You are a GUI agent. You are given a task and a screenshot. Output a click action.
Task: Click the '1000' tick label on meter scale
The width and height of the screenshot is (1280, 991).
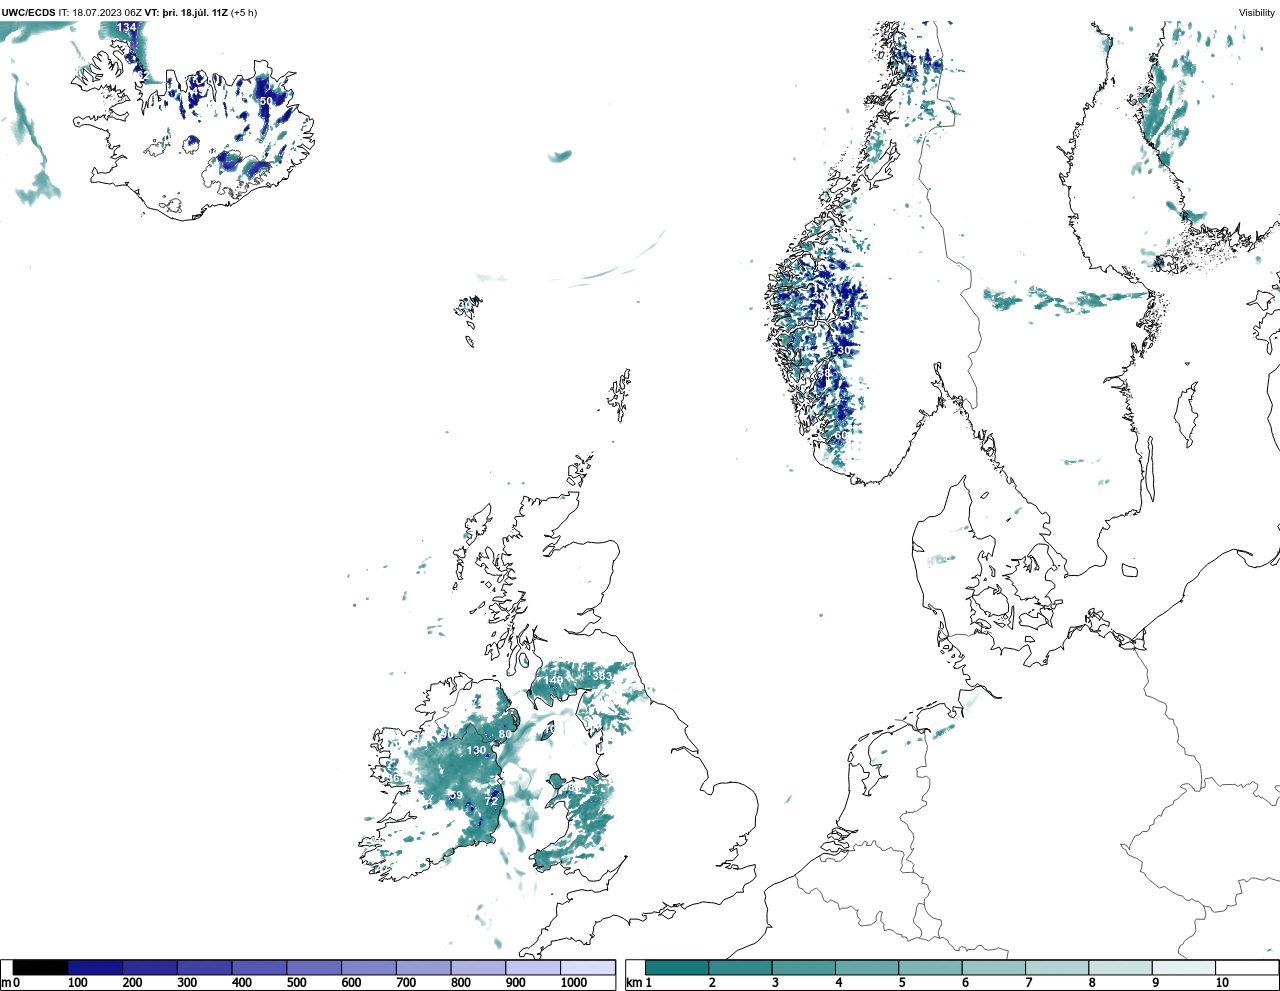[574, 983]
